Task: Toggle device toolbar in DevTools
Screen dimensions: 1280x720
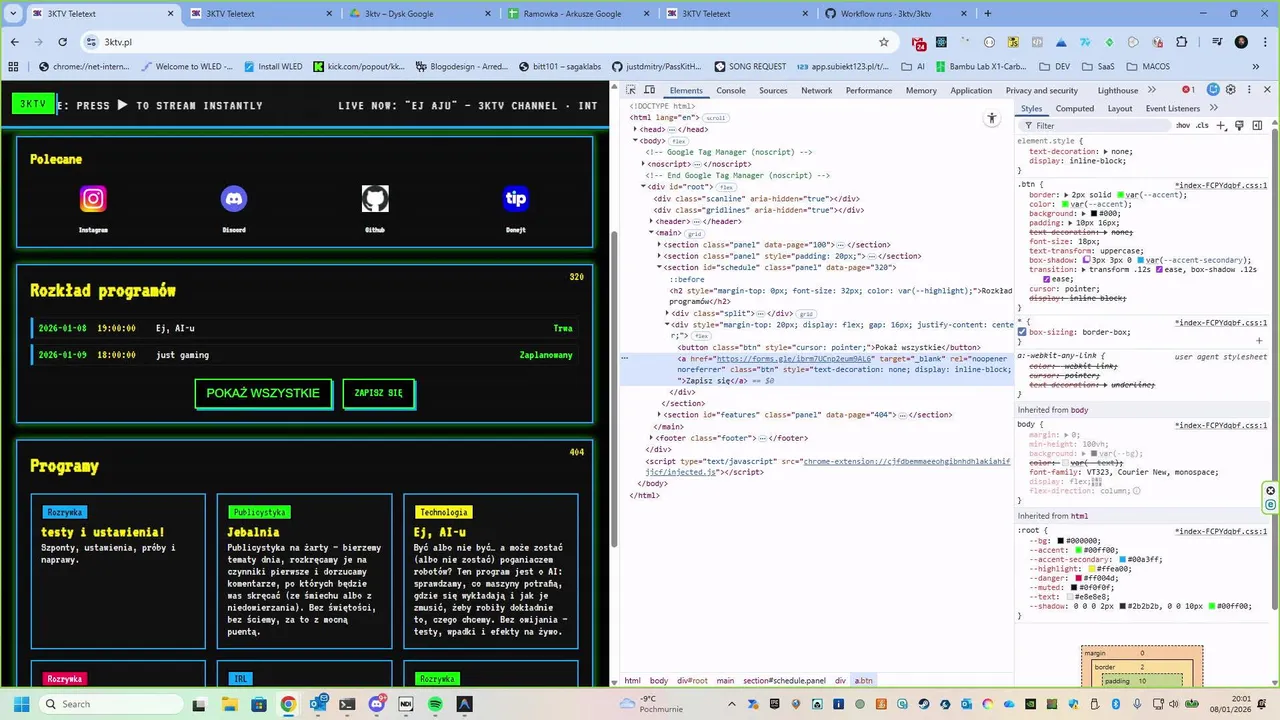Action: pos(651,90)
